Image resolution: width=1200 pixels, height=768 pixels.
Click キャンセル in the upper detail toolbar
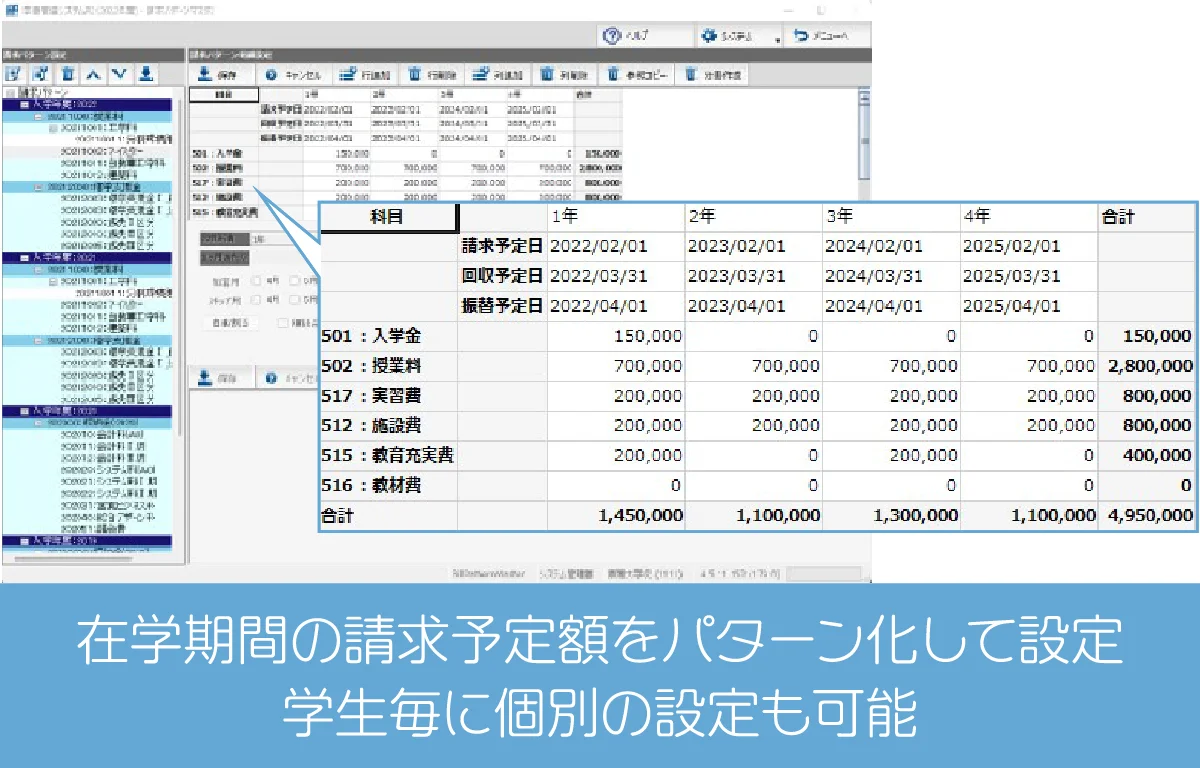click(293, 75)
